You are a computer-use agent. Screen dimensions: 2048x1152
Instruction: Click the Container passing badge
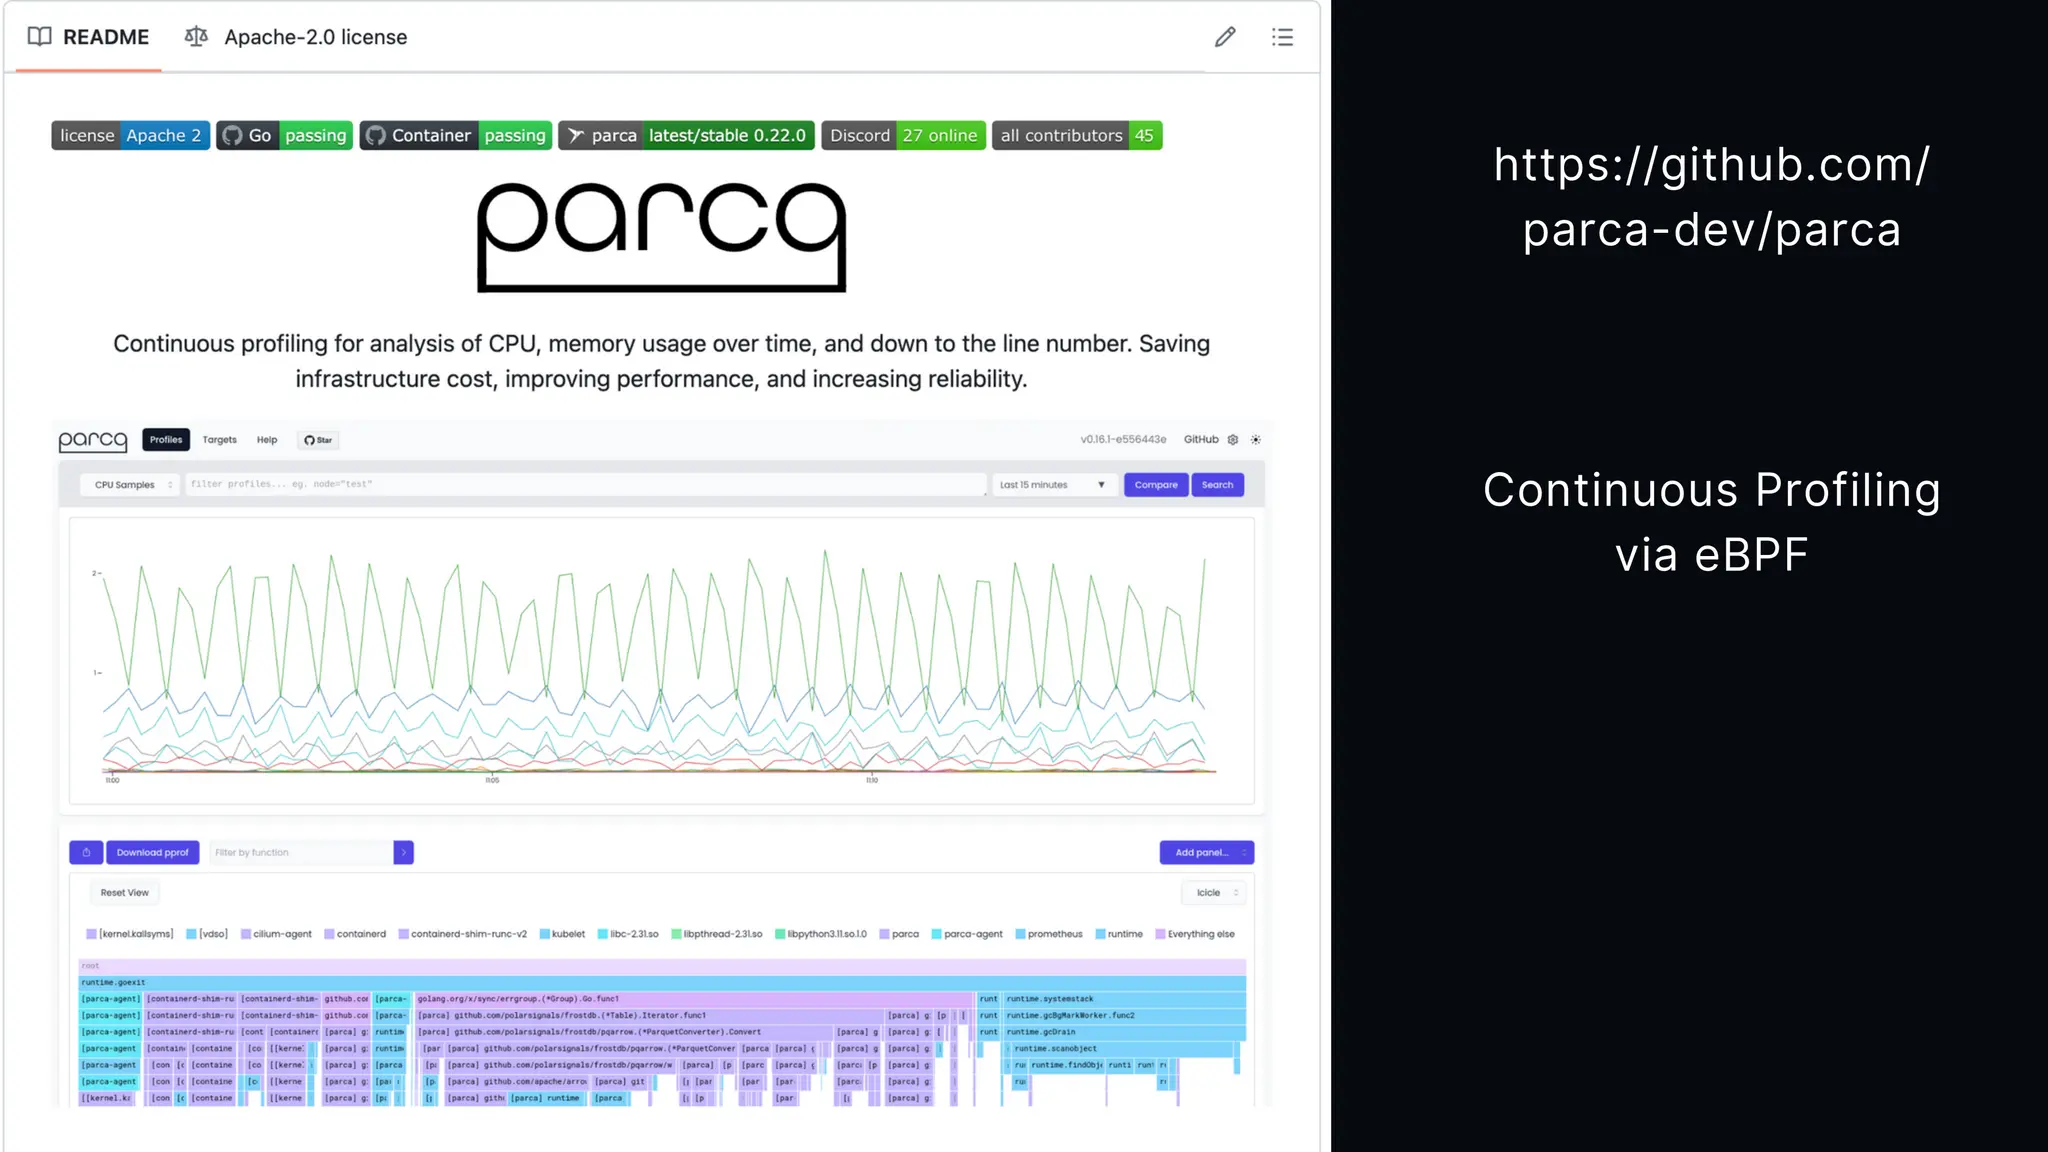tap(456, 135)
